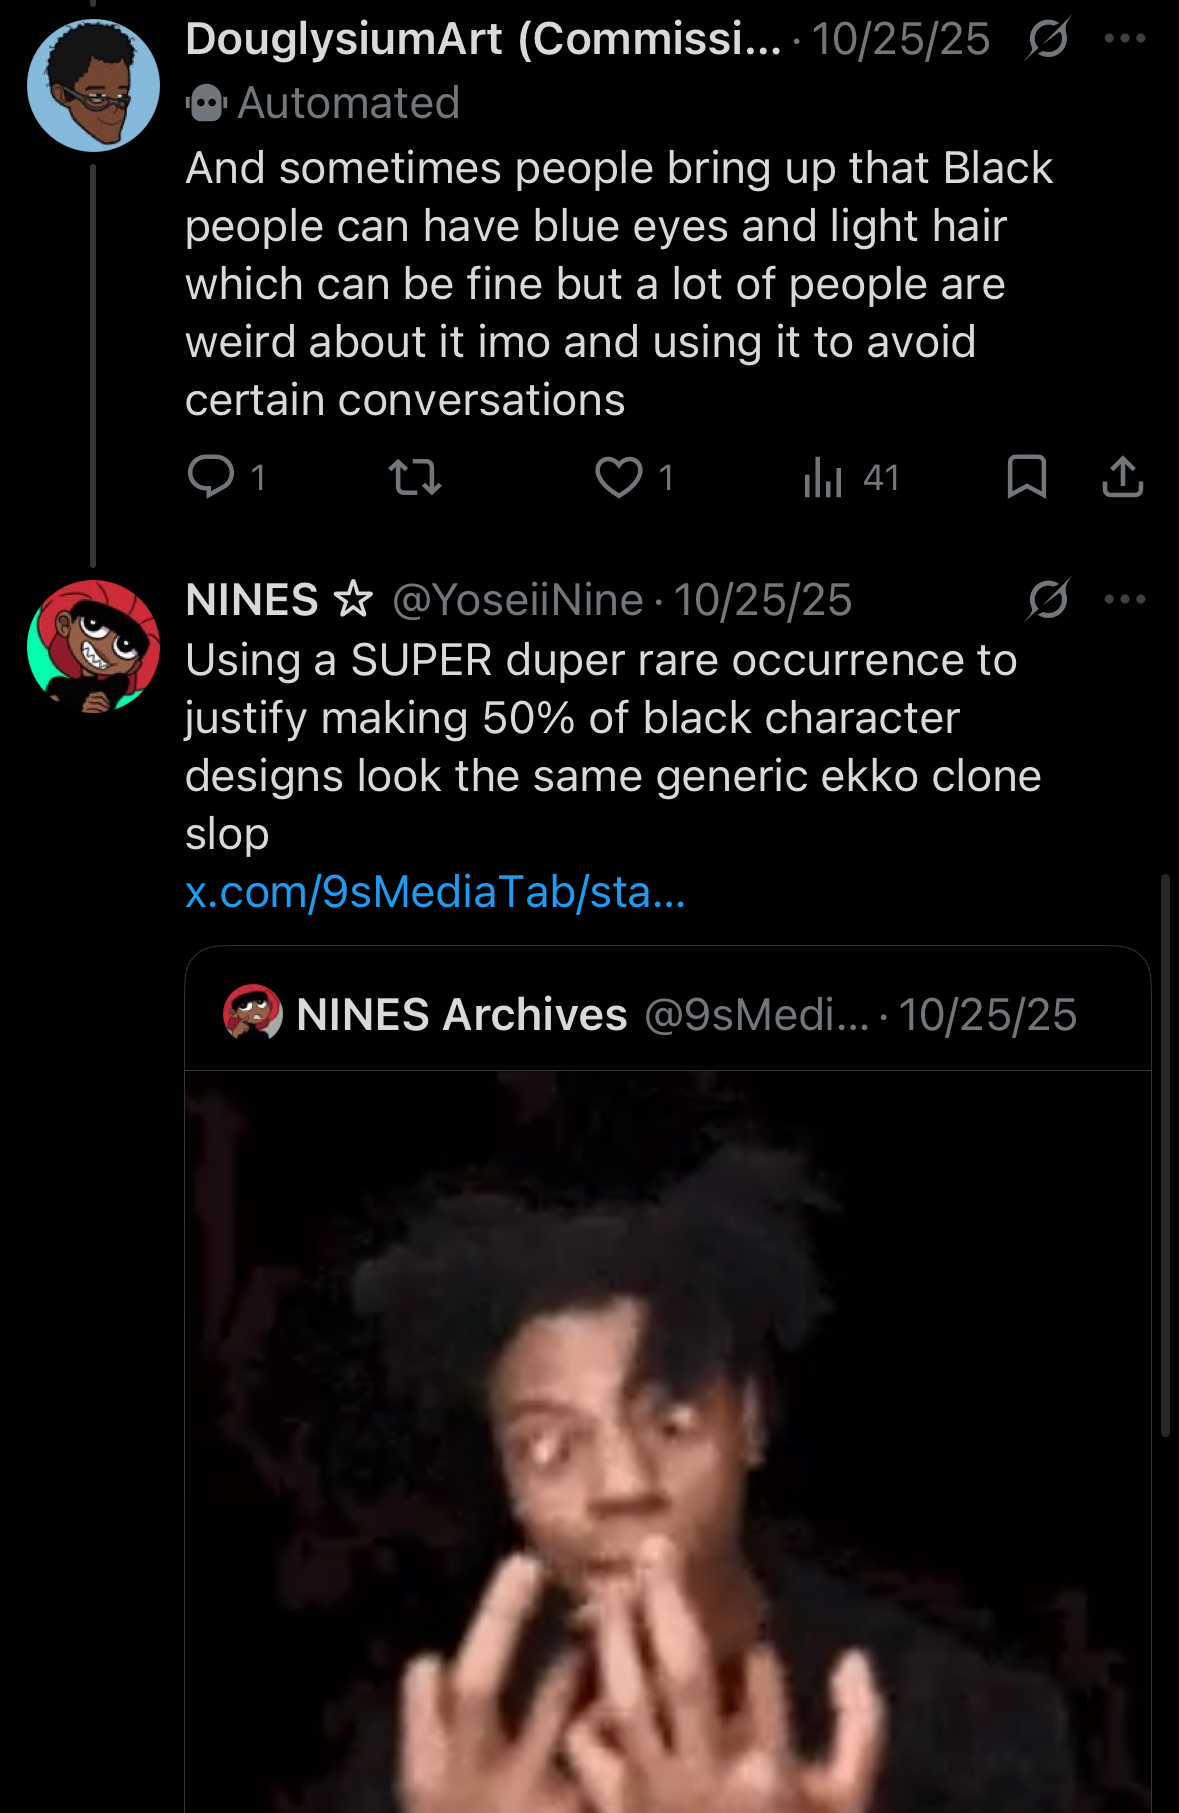Open DouglysiumArt display name profile
The width and height of the screenshot is (1179, 1813).
coord(482,40)
